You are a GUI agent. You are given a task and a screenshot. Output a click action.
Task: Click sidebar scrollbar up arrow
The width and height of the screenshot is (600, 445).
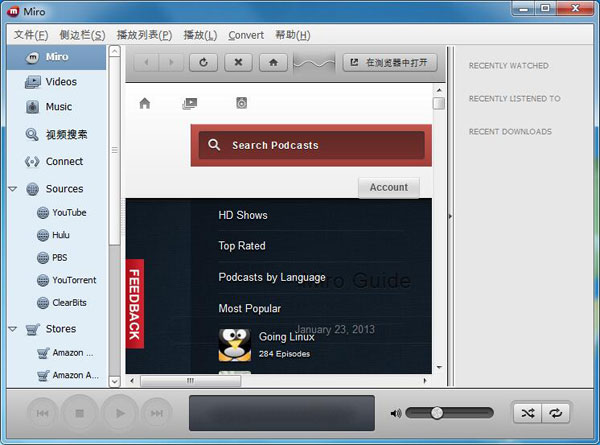click(x=114, y=51)
